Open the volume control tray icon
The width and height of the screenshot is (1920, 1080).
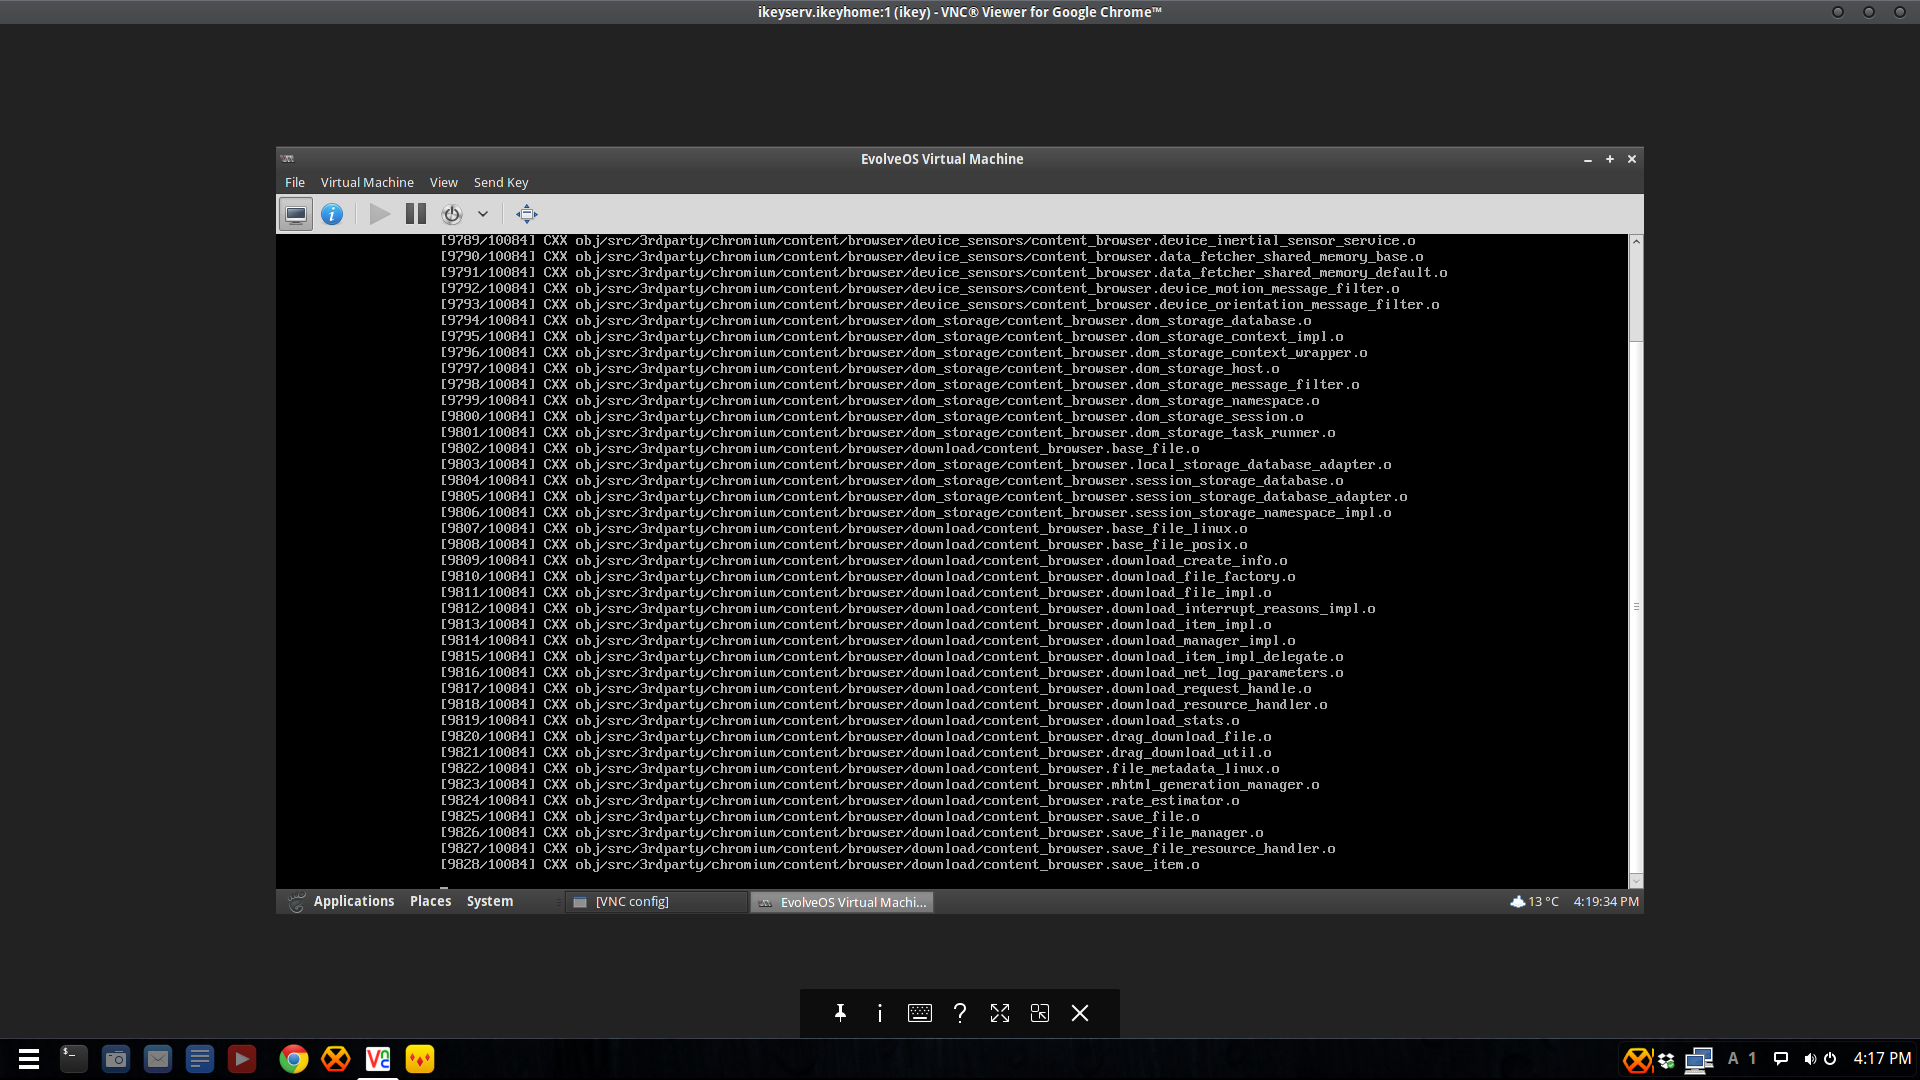(x=1810, y=1059)
